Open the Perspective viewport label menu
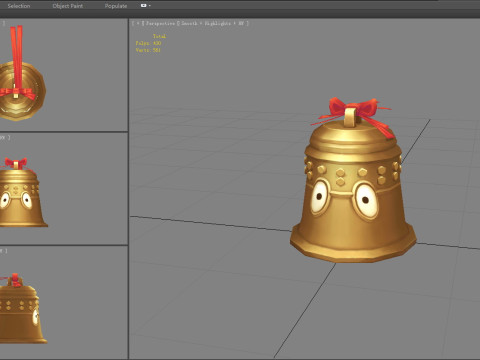Screen dimensions: 480x360 [160, 23]
